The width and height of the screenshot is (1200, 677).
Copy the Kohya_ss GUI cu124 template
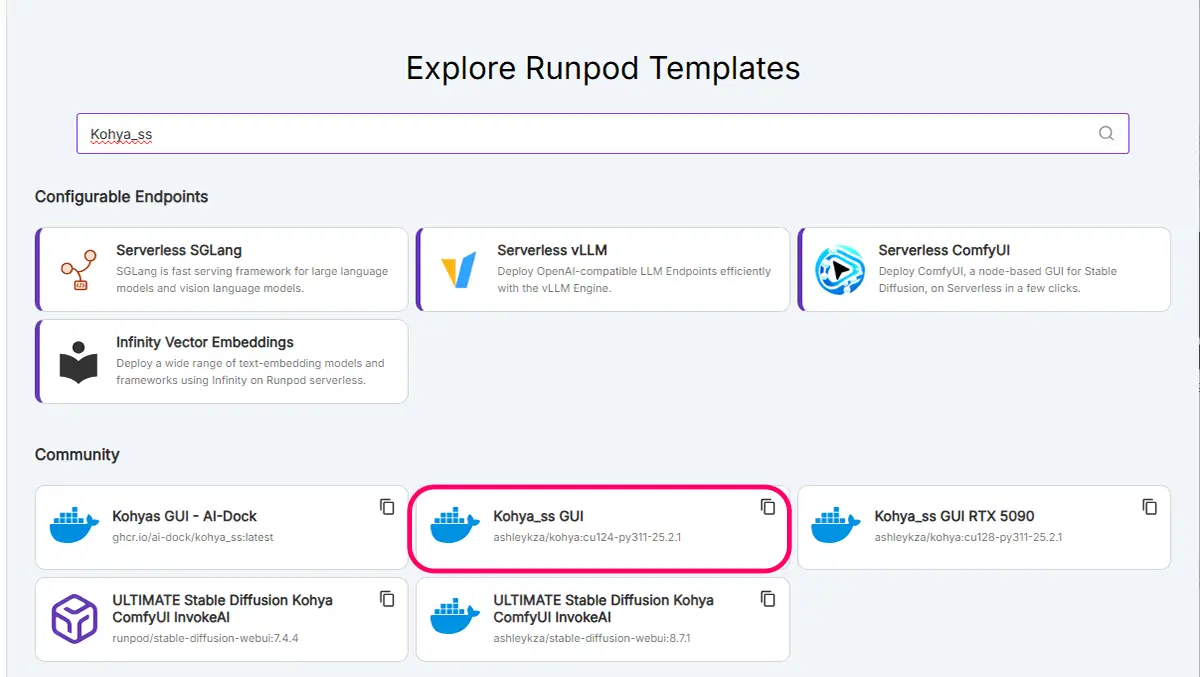768,507
